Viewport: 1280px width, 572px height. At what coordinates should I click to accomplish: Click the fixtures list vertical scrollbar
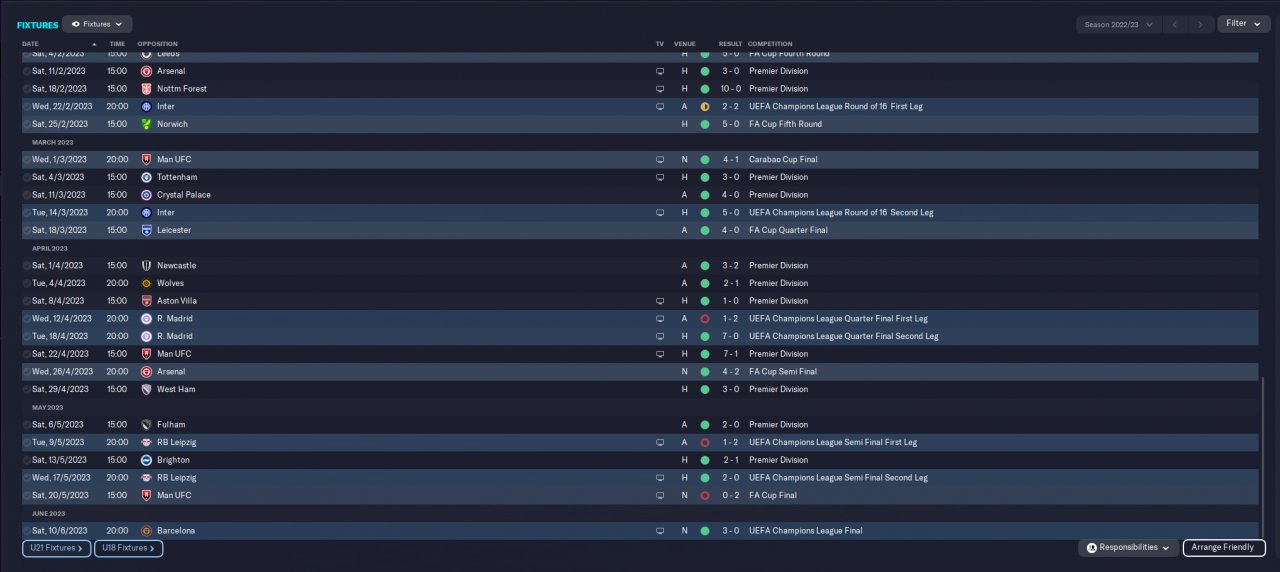(x=1263, y=460)
